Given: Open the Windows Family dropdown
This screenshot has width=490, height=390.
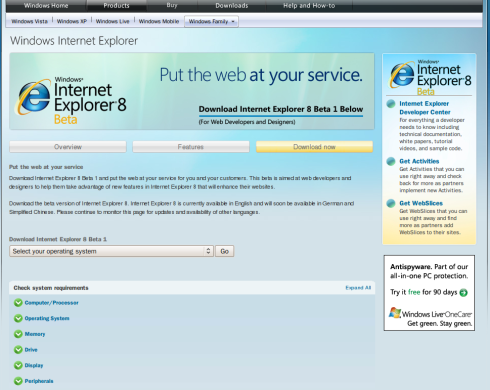Looking at the screenshot, I should point(211,21).
